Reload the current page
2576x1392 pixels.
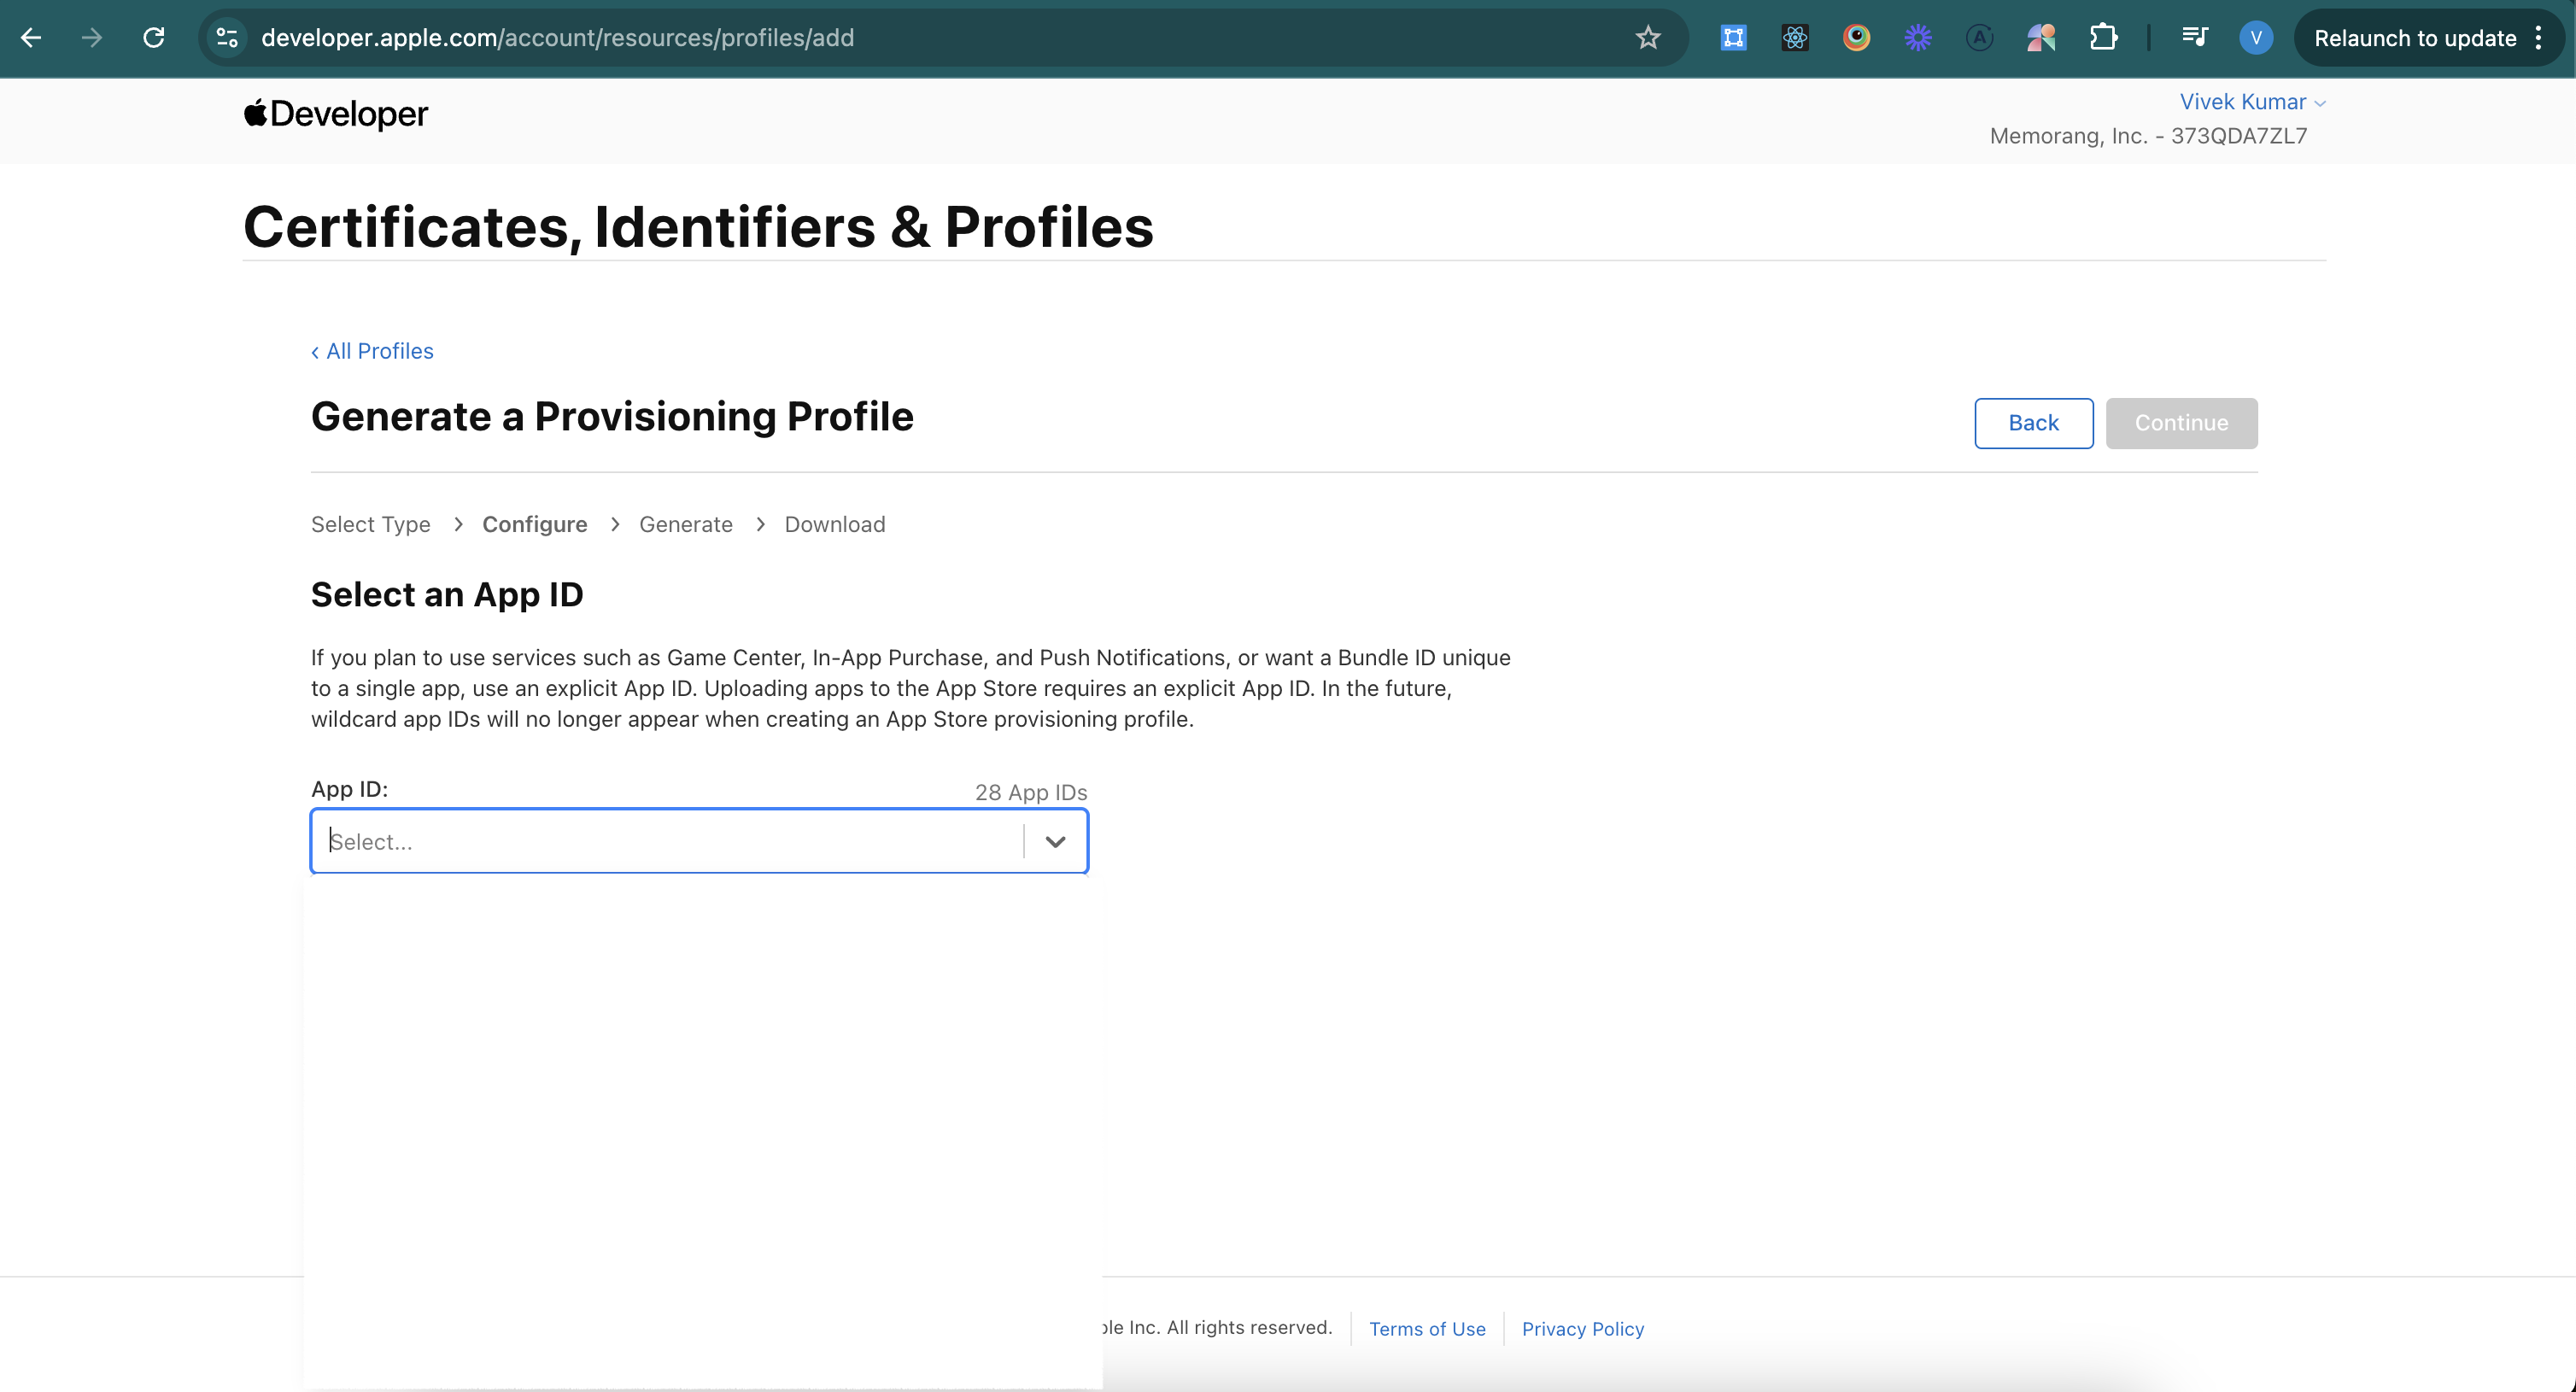(x=153, y=38)
